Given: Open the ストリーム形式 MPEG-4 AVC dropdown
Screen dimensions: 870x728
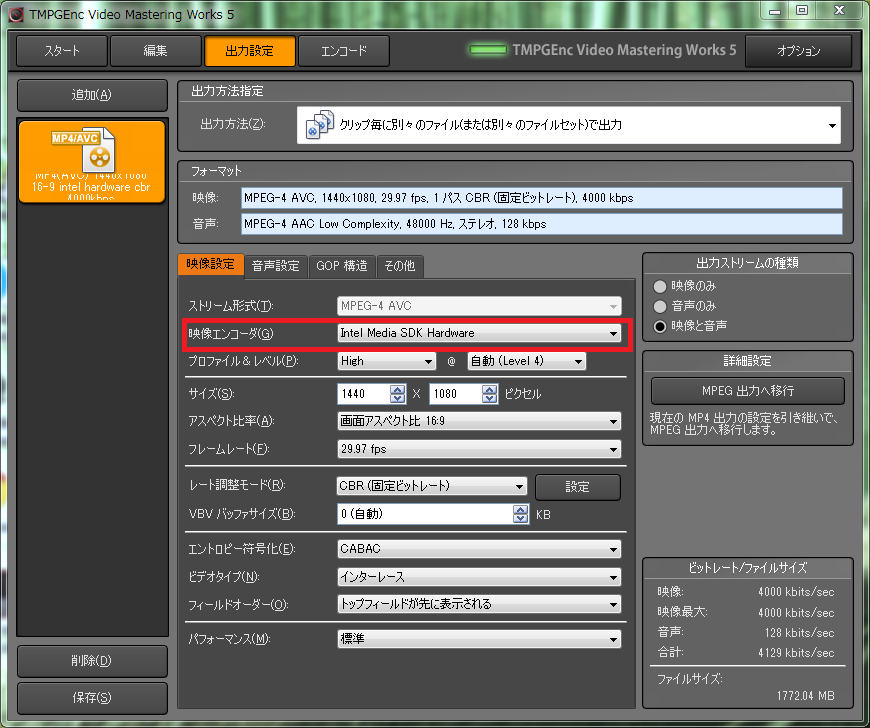Looking at the screenshot, I should 479,306.
